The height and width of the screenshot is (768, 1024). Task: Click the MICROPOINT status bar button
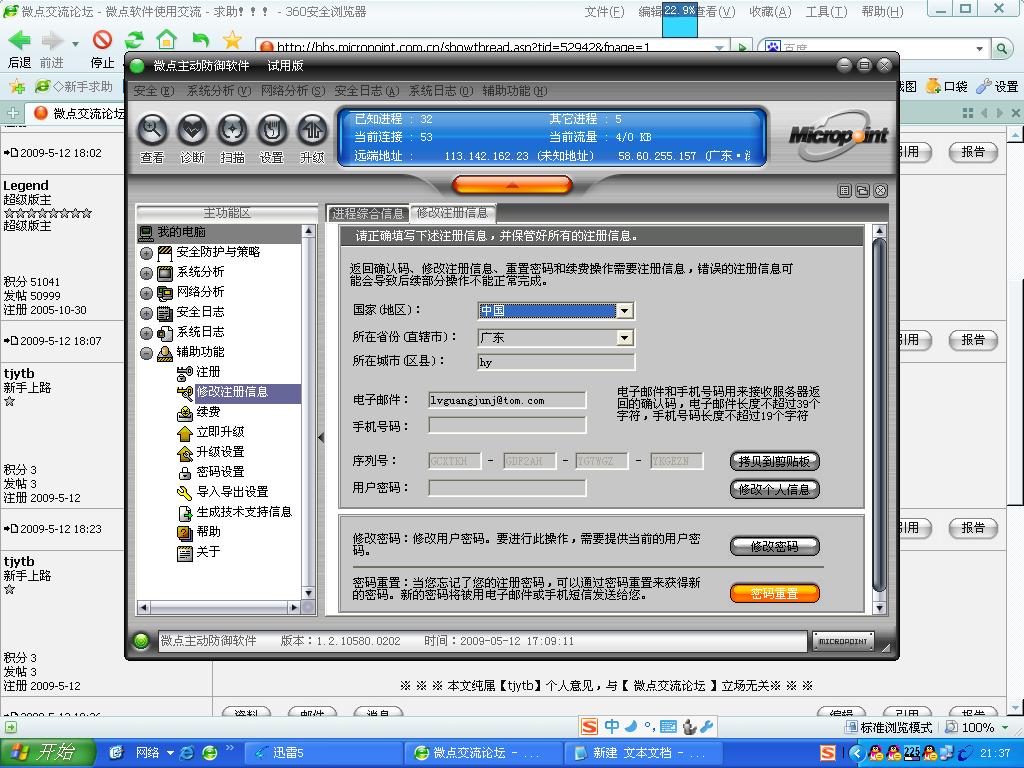click(x=843, y=641)
